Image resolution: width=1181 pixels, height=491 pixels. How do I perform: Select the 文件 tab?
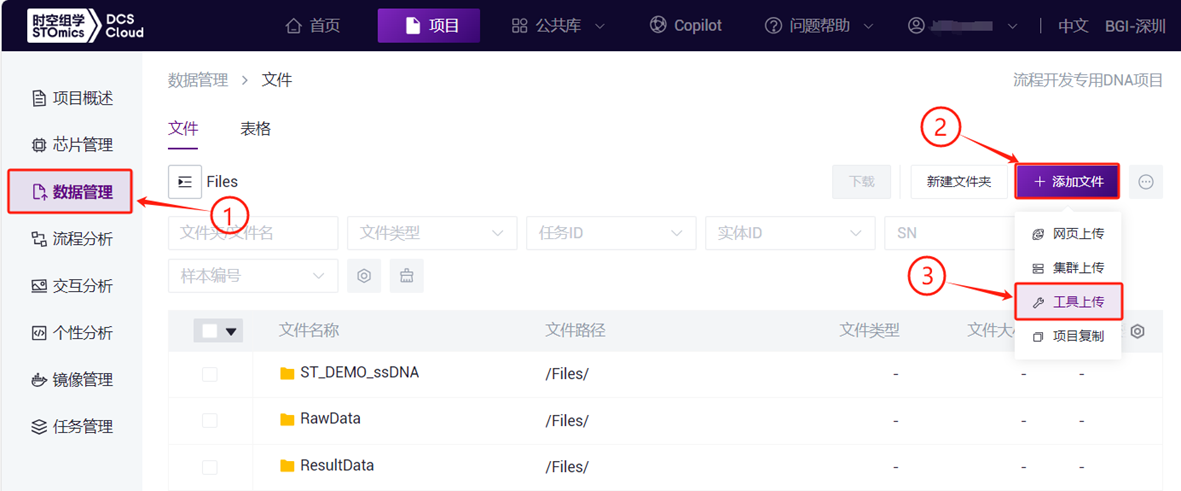click(x=182, y=129)
